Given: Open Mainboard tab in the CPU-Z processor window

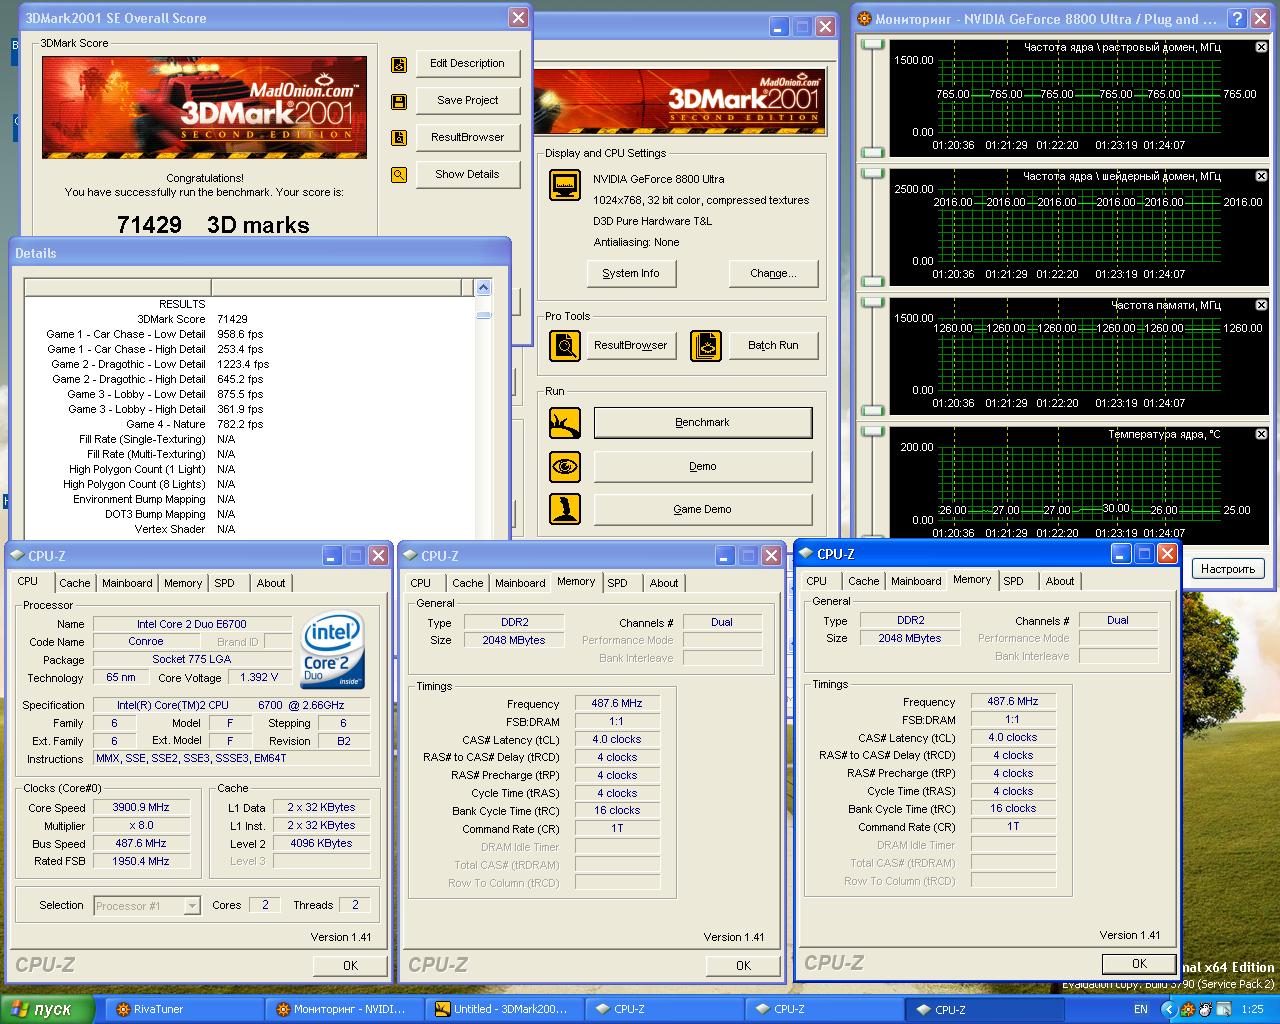Looking at the screenshot, I should pos(128,583).
